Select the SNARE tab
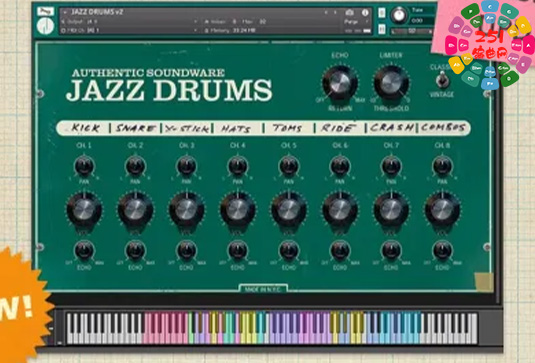Screen dimensions: 535x363 coord(136,128)
